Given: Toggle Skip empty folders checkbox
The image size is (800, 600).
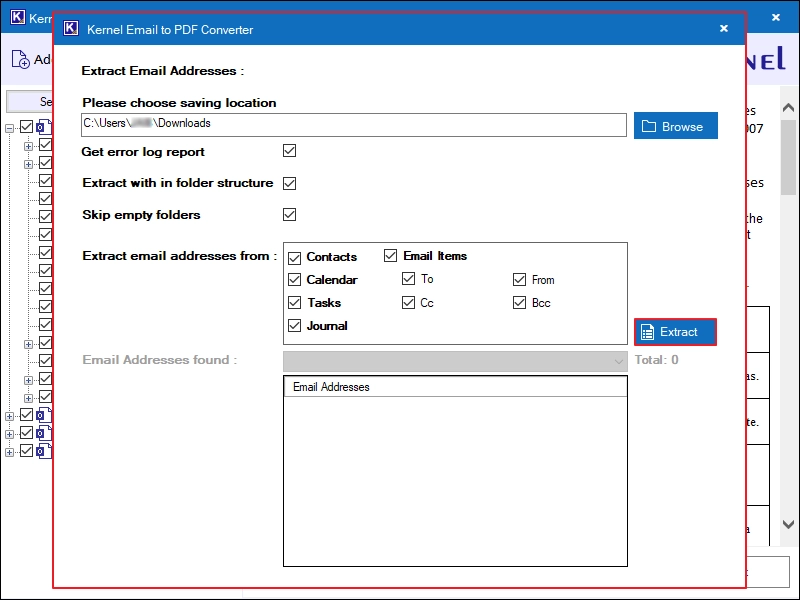Looking at the screenshot, I should click(x=289, y=214).
